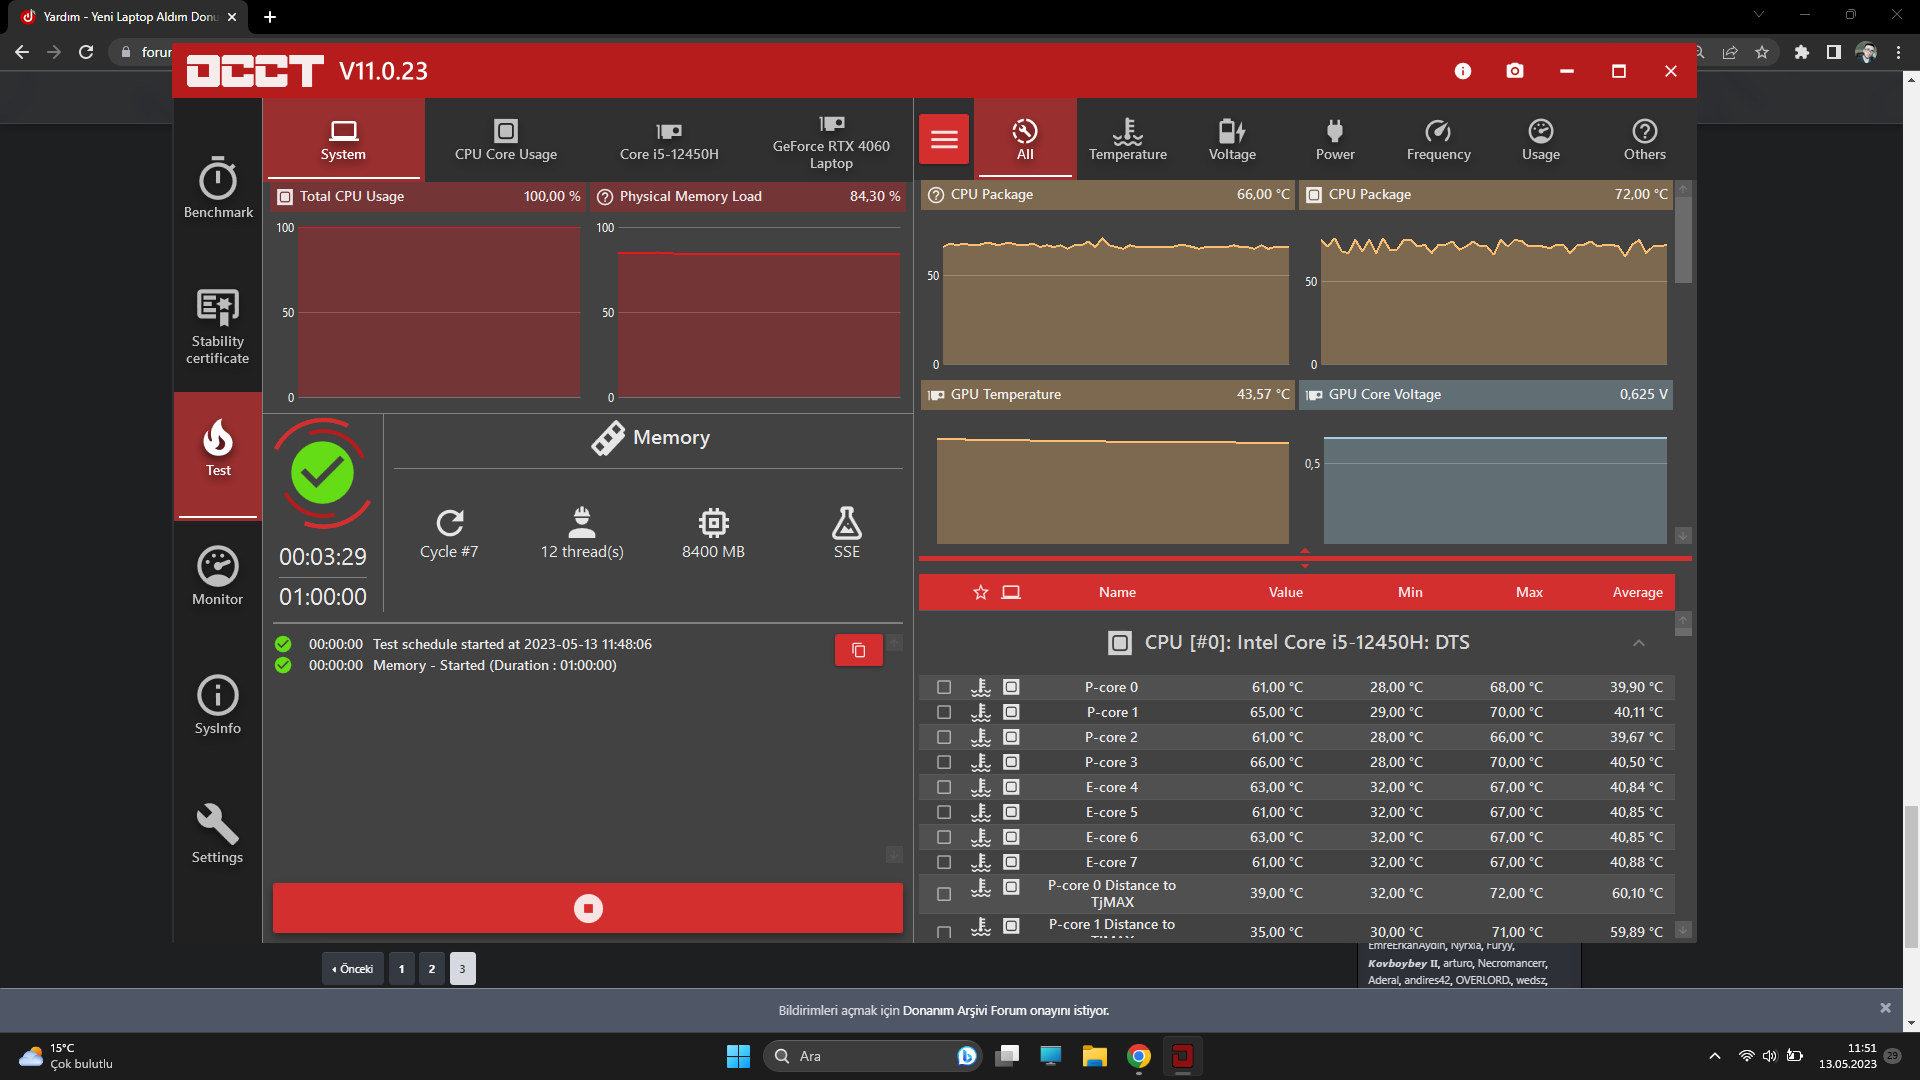Select the Temperature sensors tab
1920x1080 pixels.
(1128, 139)
